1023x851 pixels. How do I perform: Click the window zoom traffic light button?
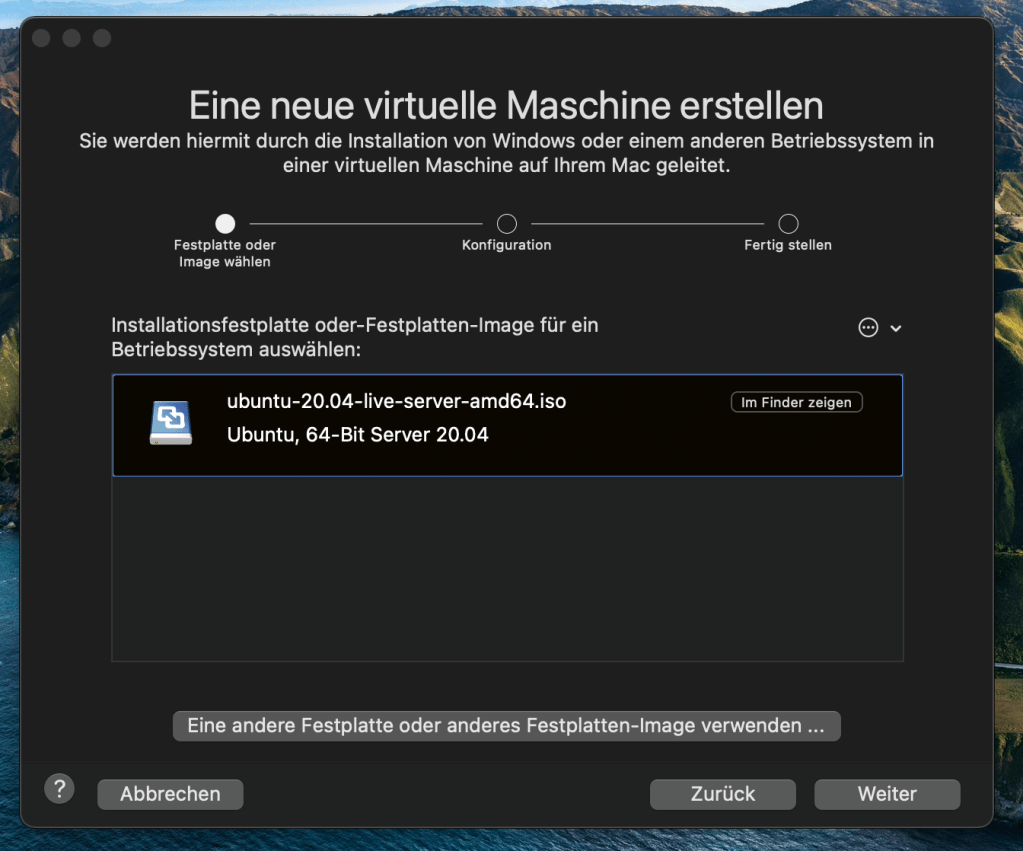click(x=102, y=38)
